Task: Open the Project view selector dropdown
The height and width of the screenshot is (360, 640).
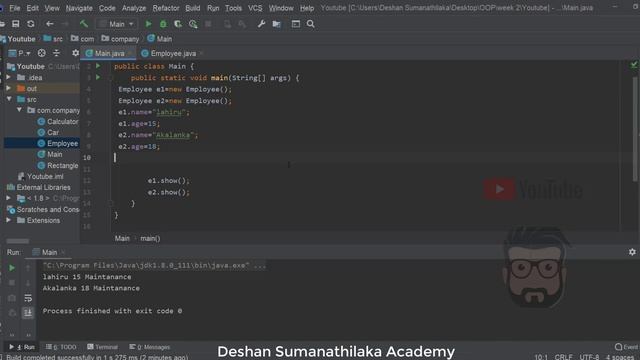Action: coord(20,53)
